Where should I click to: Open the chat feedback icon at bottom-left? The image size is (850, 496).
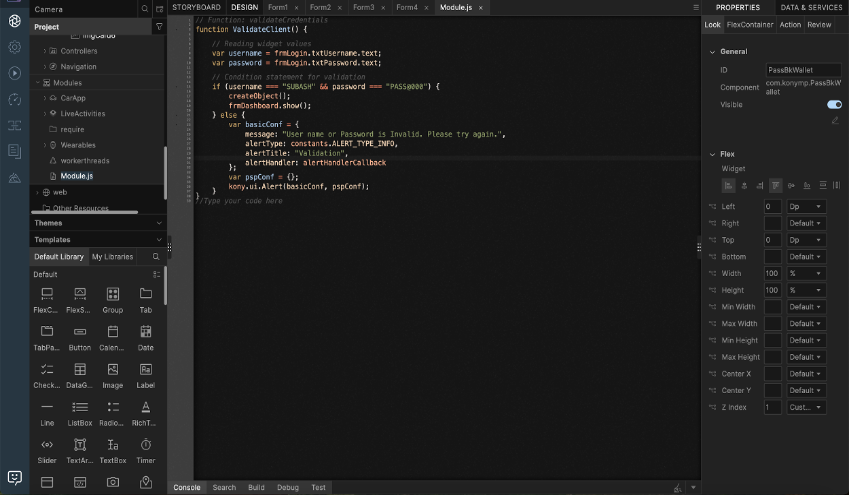(14, 478)
